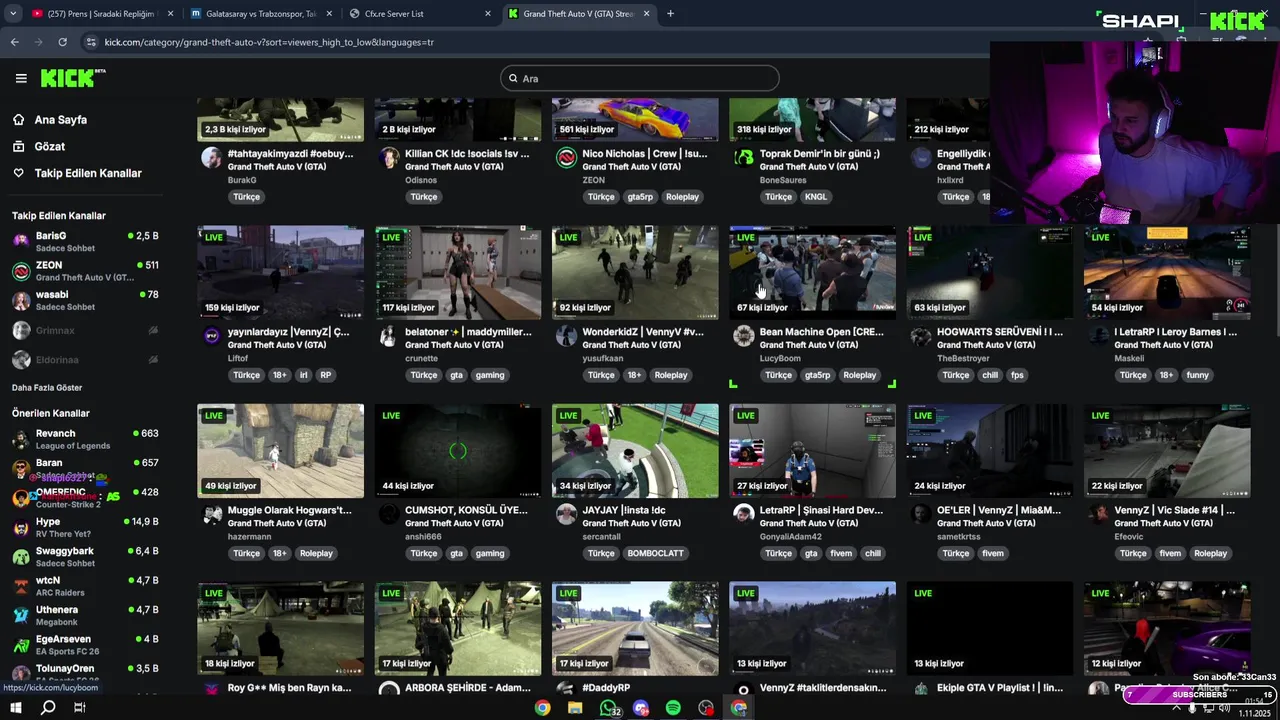Open BoneSaures channel avatar

tap(743, 158)
